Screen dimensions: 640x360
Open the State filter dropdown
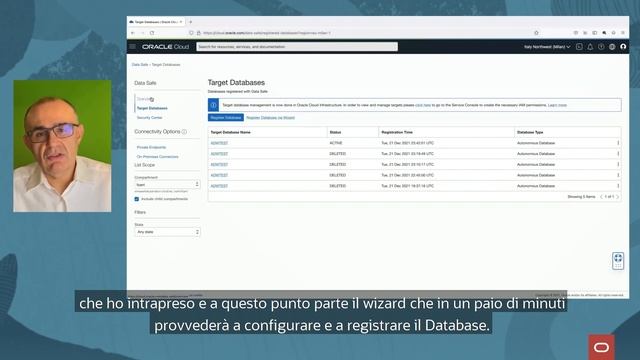(167, 232)
